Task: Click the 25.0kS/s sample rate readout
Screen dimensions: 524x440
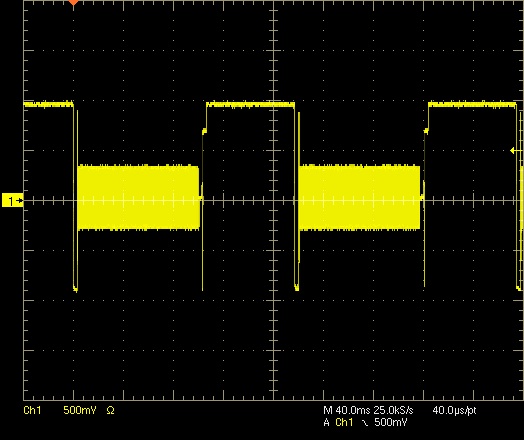Action: [x=393, y=410]
